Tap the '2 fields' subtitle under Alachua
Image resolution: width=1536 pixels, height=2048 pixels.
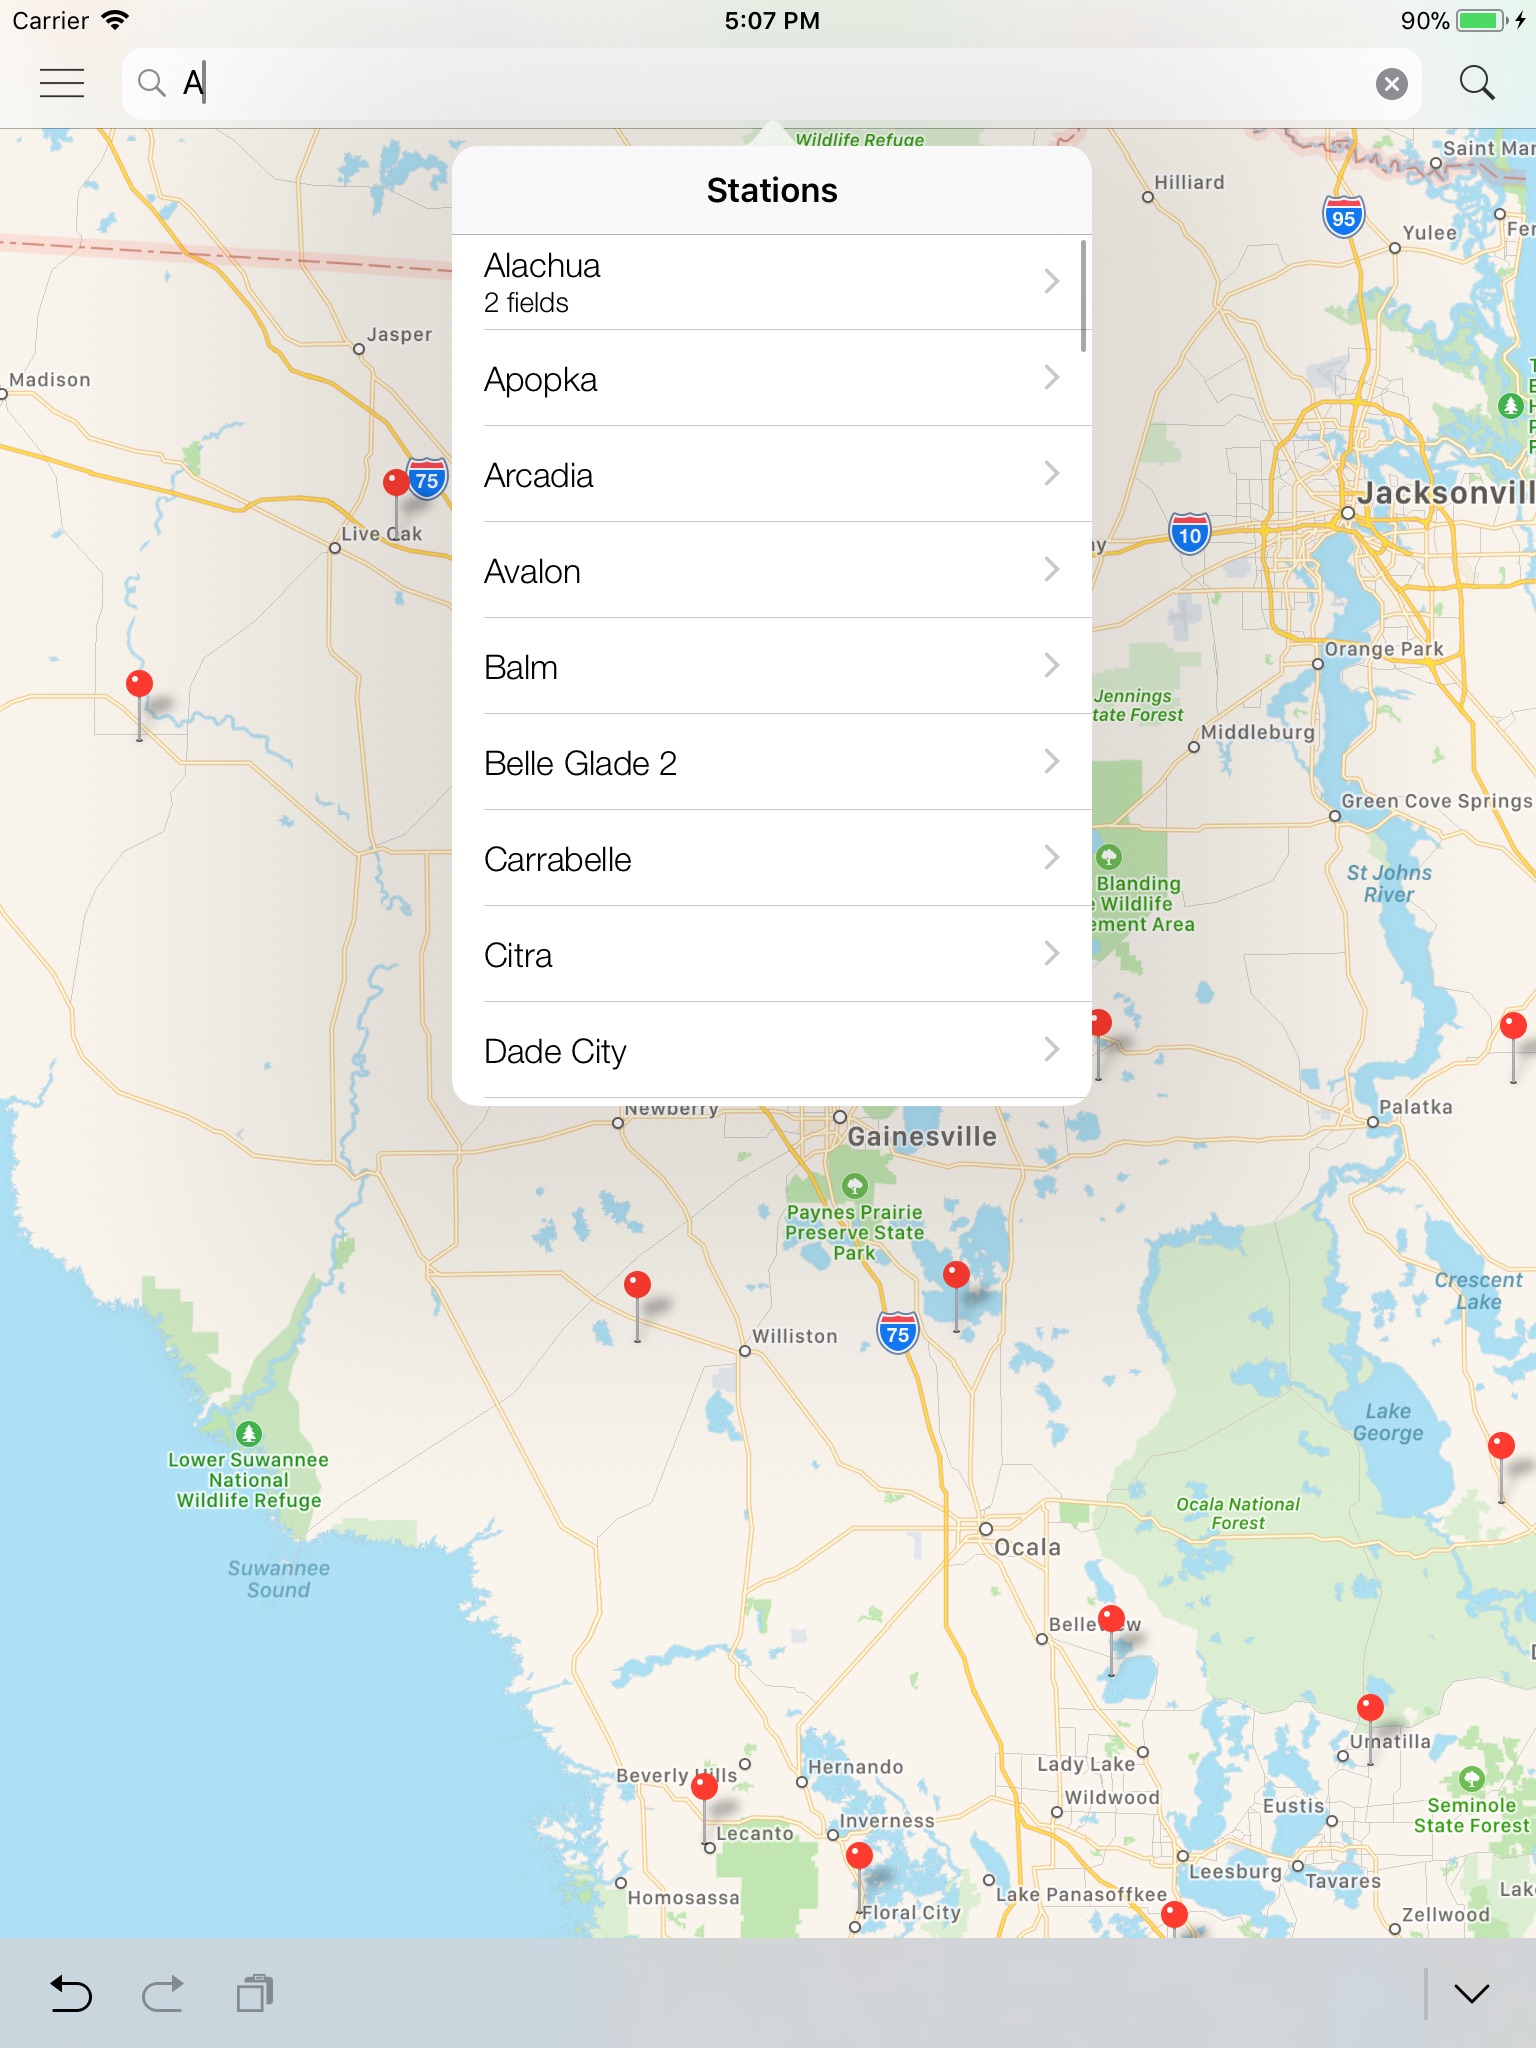pyautogui.click(x=526, y=303)
